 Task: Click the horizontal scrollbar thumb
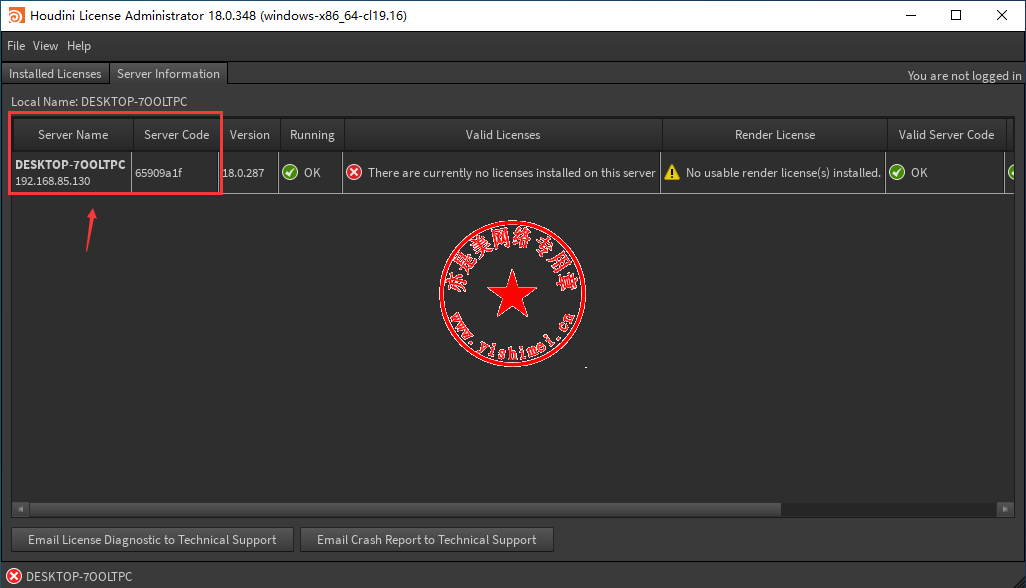tap(406, 509)
